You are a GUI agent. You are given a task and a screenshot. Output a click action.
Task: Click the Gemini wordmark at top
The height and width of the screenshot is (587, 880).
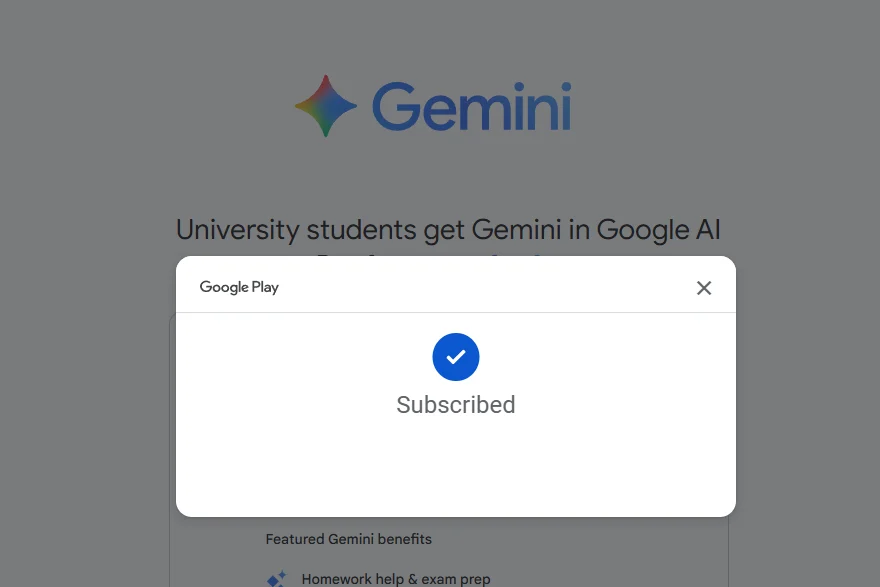tap(472, 107)
